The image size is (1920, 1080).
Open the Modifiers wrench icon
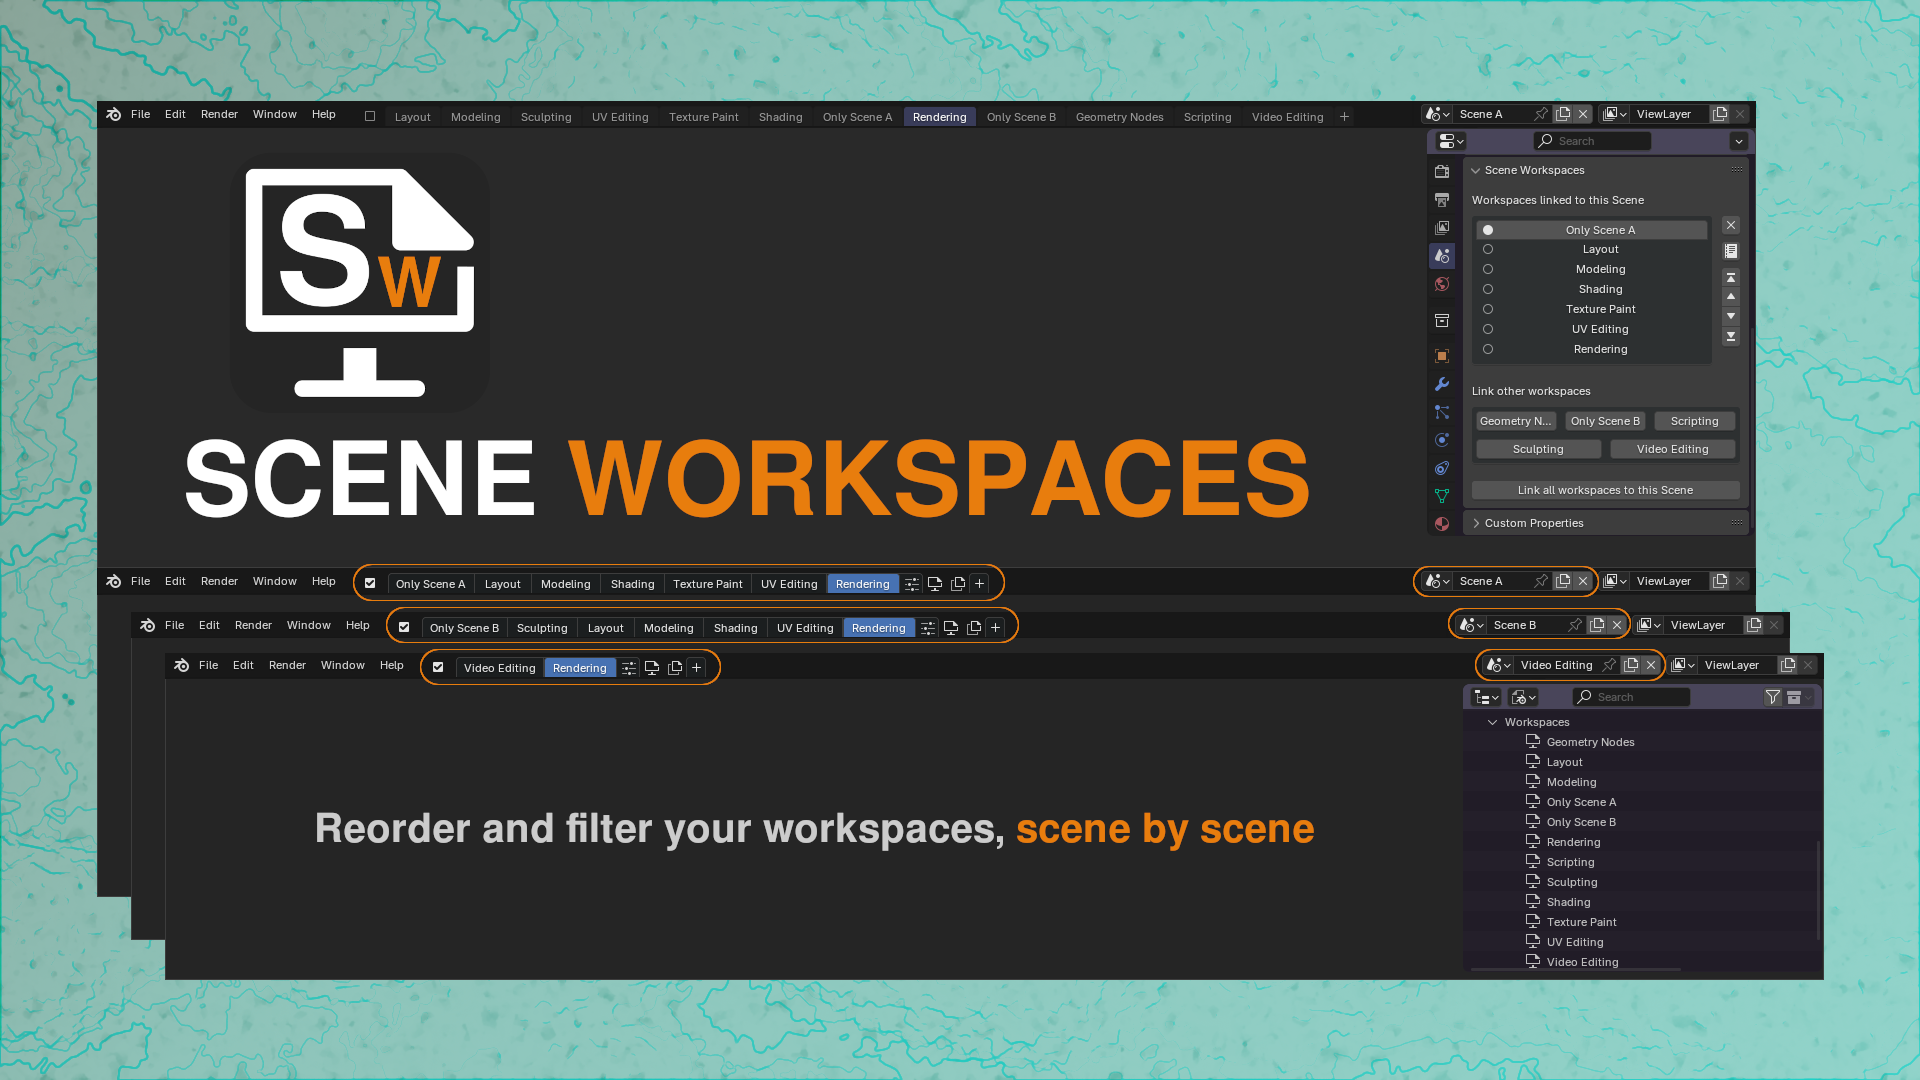pyautogui.click(x=1442, y=384)
